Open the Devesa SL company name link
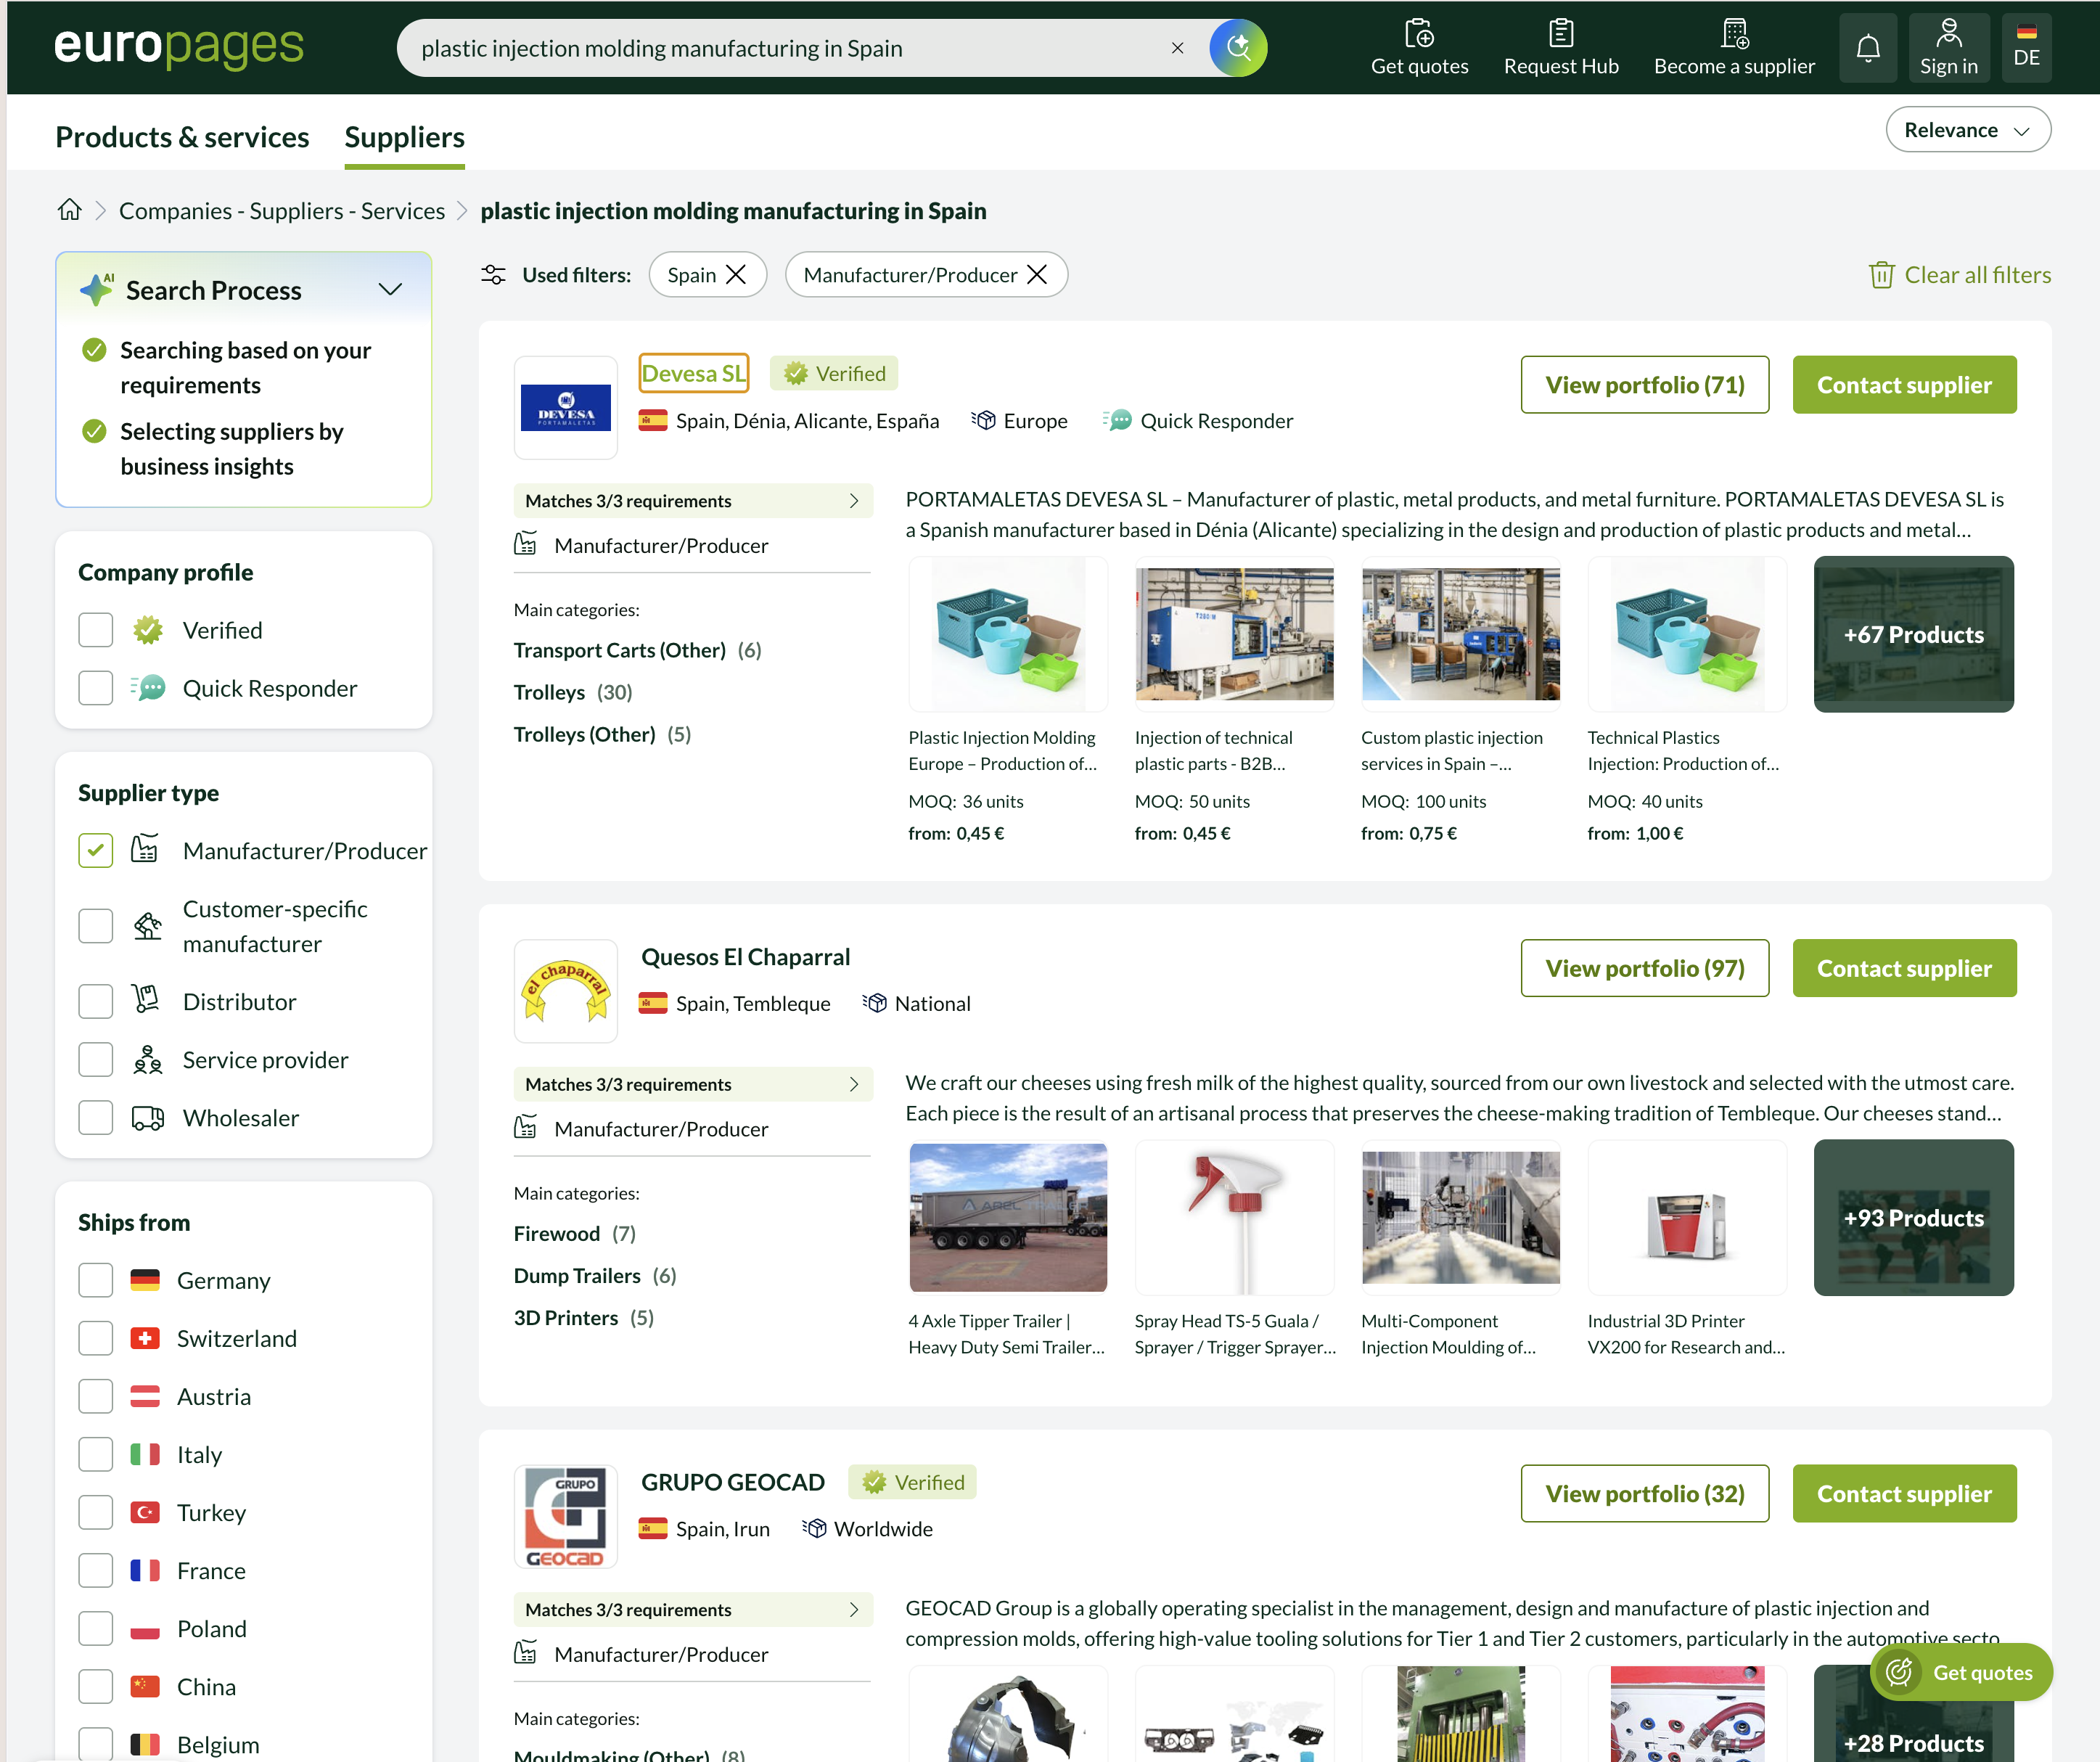 pyautogui.click(x=693, y=373)
